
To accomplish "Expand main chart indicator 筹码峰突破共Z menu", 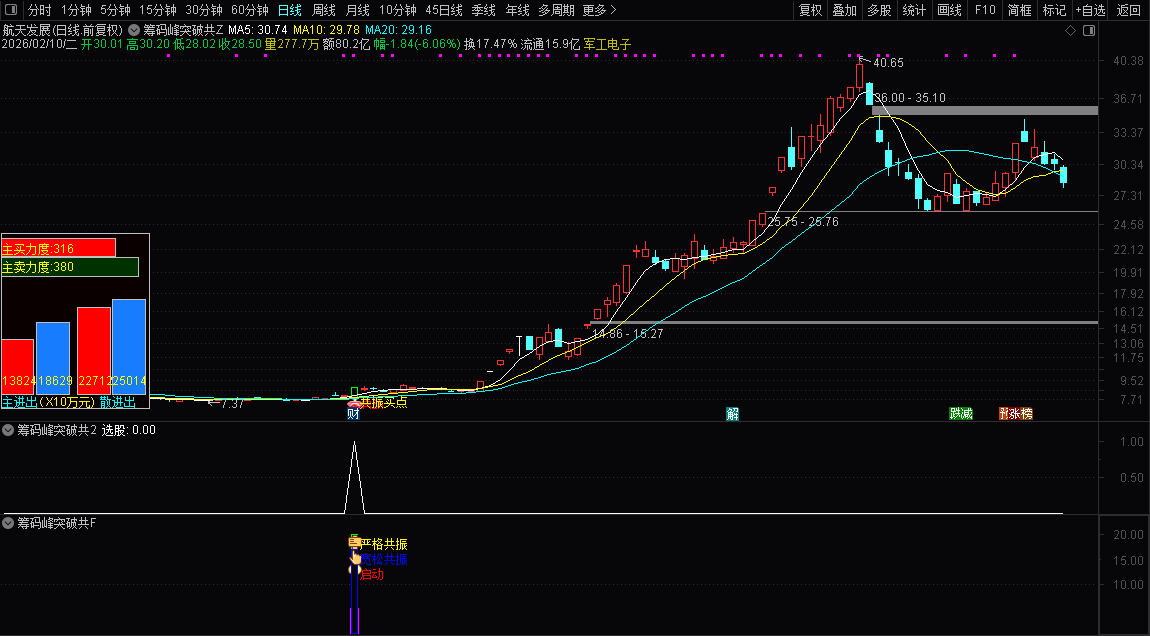I will [134, 30].
